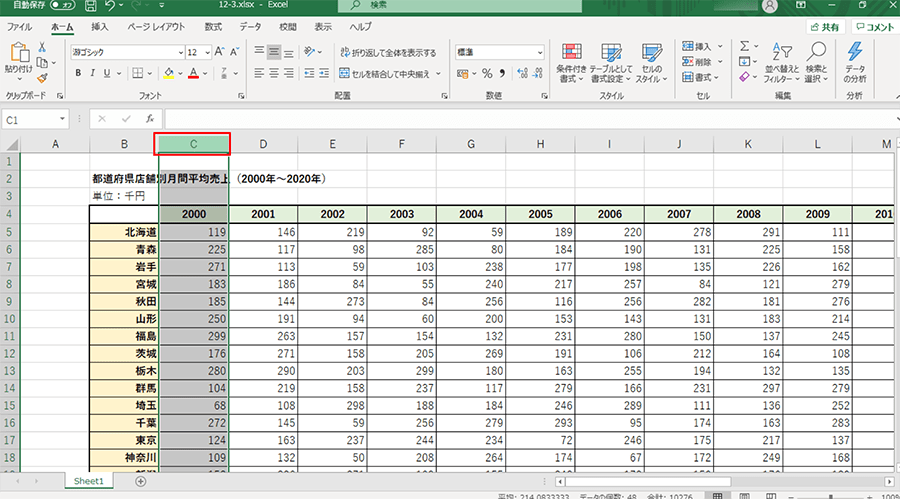Click the increase indent icon
This screenshot has width=900, height=499.
(x=324, y=74)
